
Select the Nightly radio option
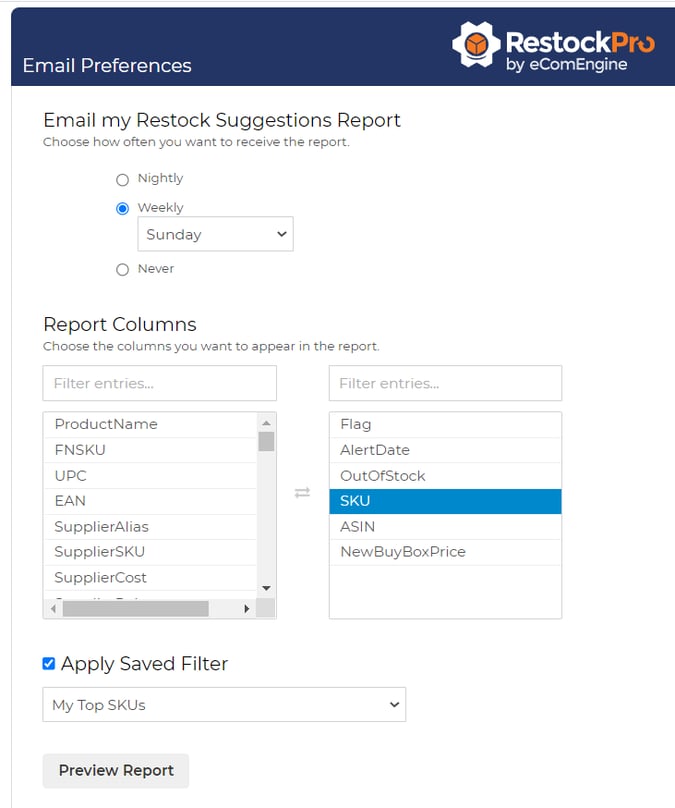tap(122, 180)
